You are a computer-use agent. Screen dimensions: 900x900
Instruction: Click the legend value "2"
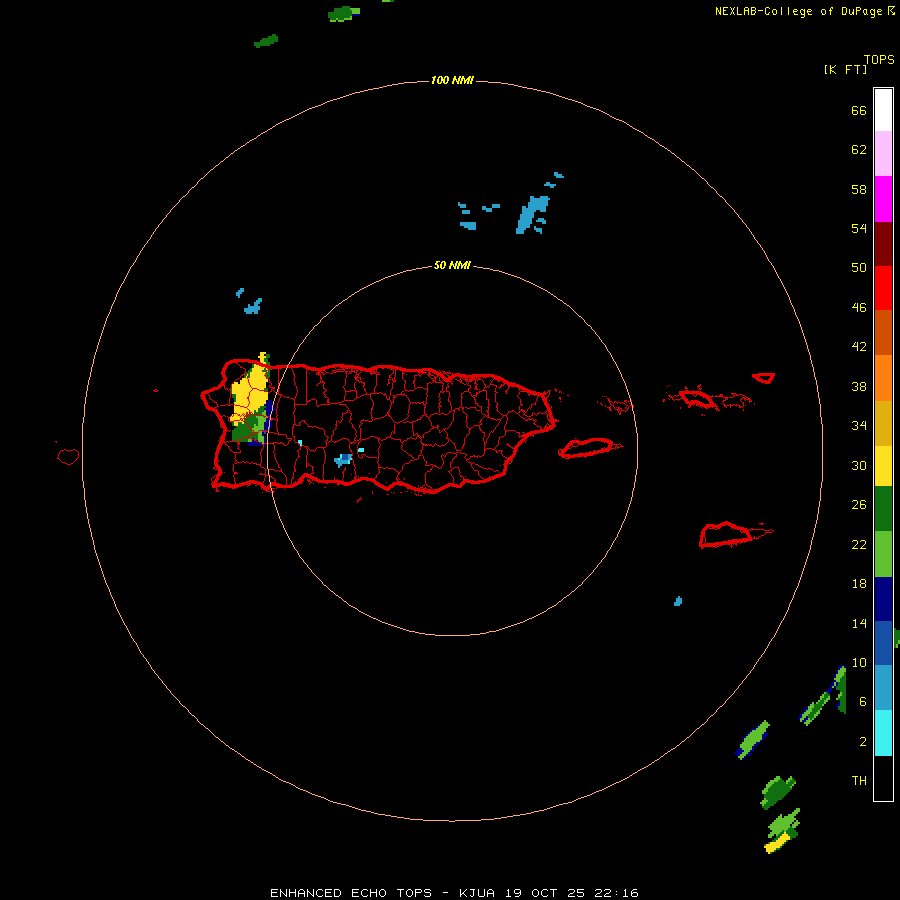click(862, 742)
